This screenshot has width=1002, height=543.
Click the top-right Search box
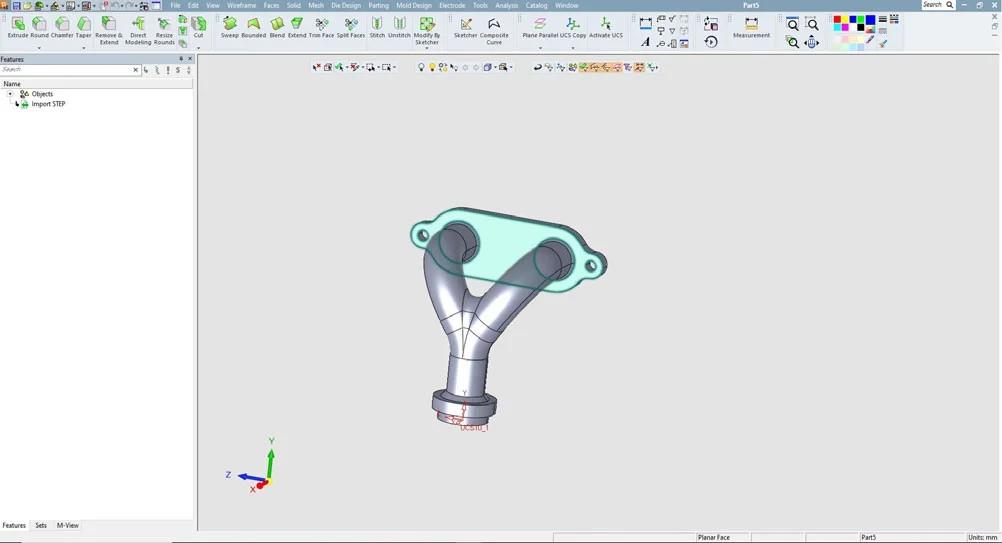pyautogui.click(x=938, y=4)
